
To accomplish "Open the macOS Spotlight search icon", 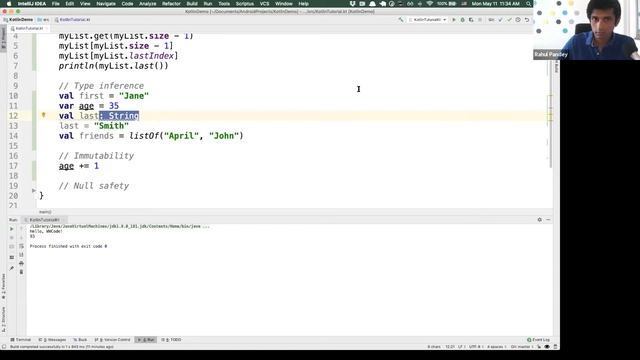I will click(x=529, y=4).
